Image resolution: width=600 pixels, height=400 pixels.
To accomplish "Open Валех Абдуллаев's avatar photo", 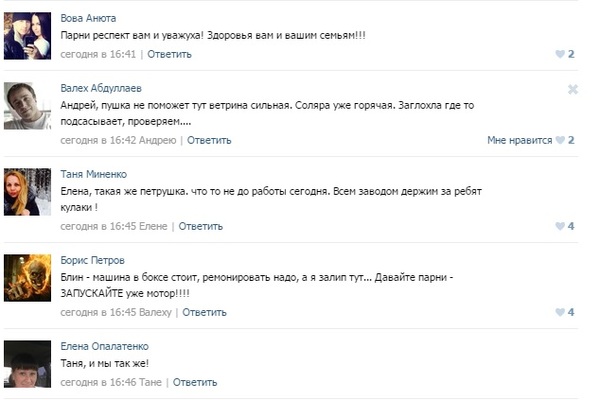I will coord(27,106).
